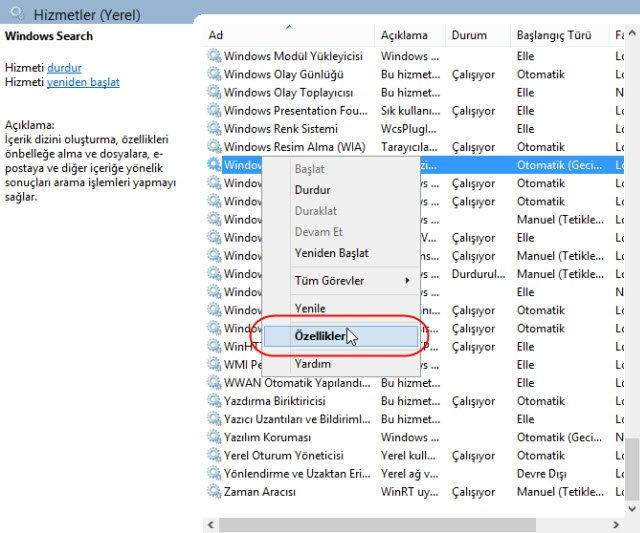Click the WinRT uy... description cell

click(x=409, y=492)
